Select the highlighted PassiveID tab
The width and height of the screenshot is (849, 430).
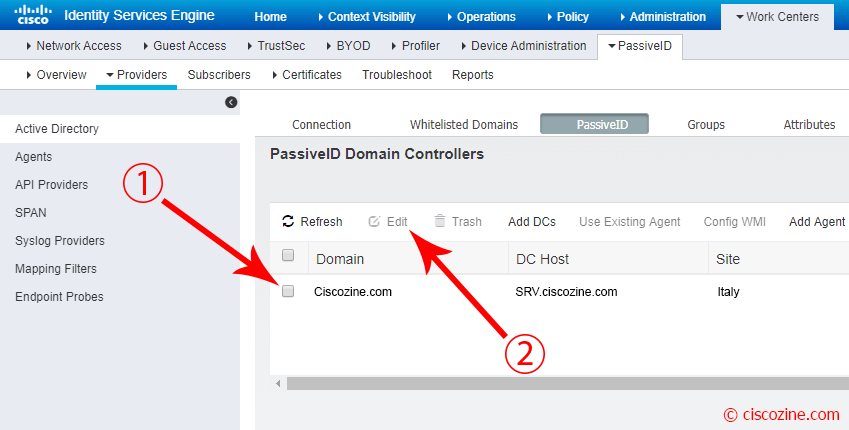(595, 124)
